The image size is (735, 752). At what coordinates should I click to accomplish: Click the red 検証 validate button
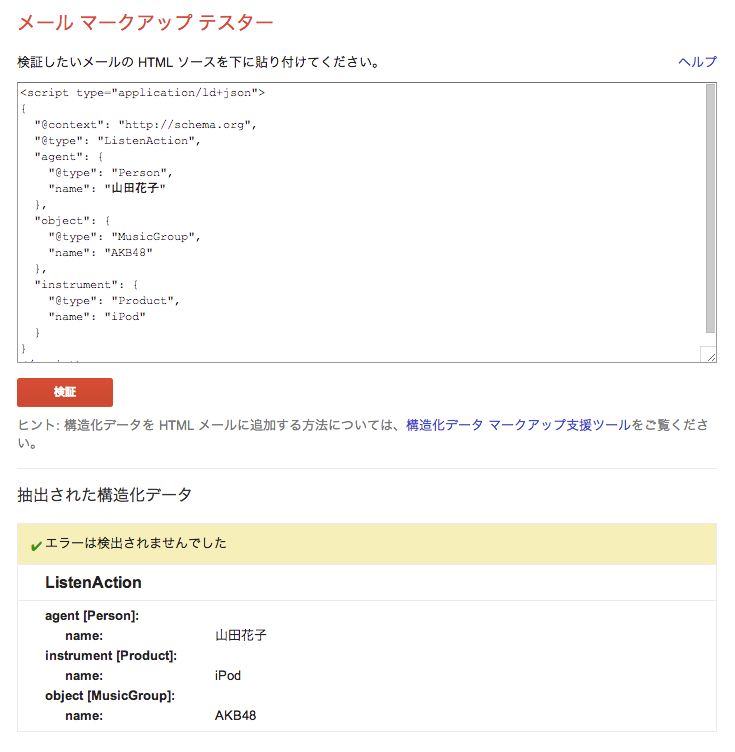tap(65, 392)
